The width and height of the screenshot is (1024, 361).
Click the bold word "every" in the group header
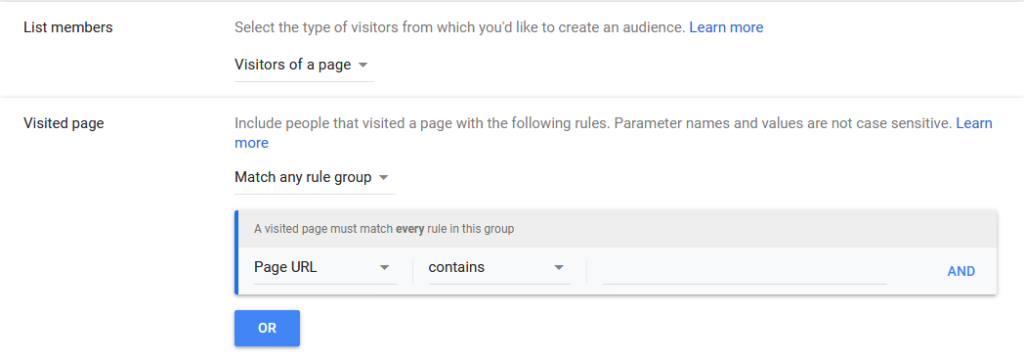(x=410, y=229)
